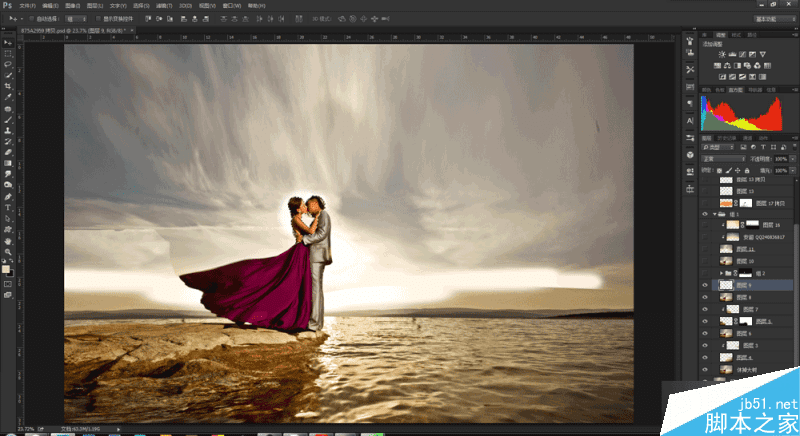Click the 不透明度 100% value field
Viewport: 800px width, 436px height.
781,159
